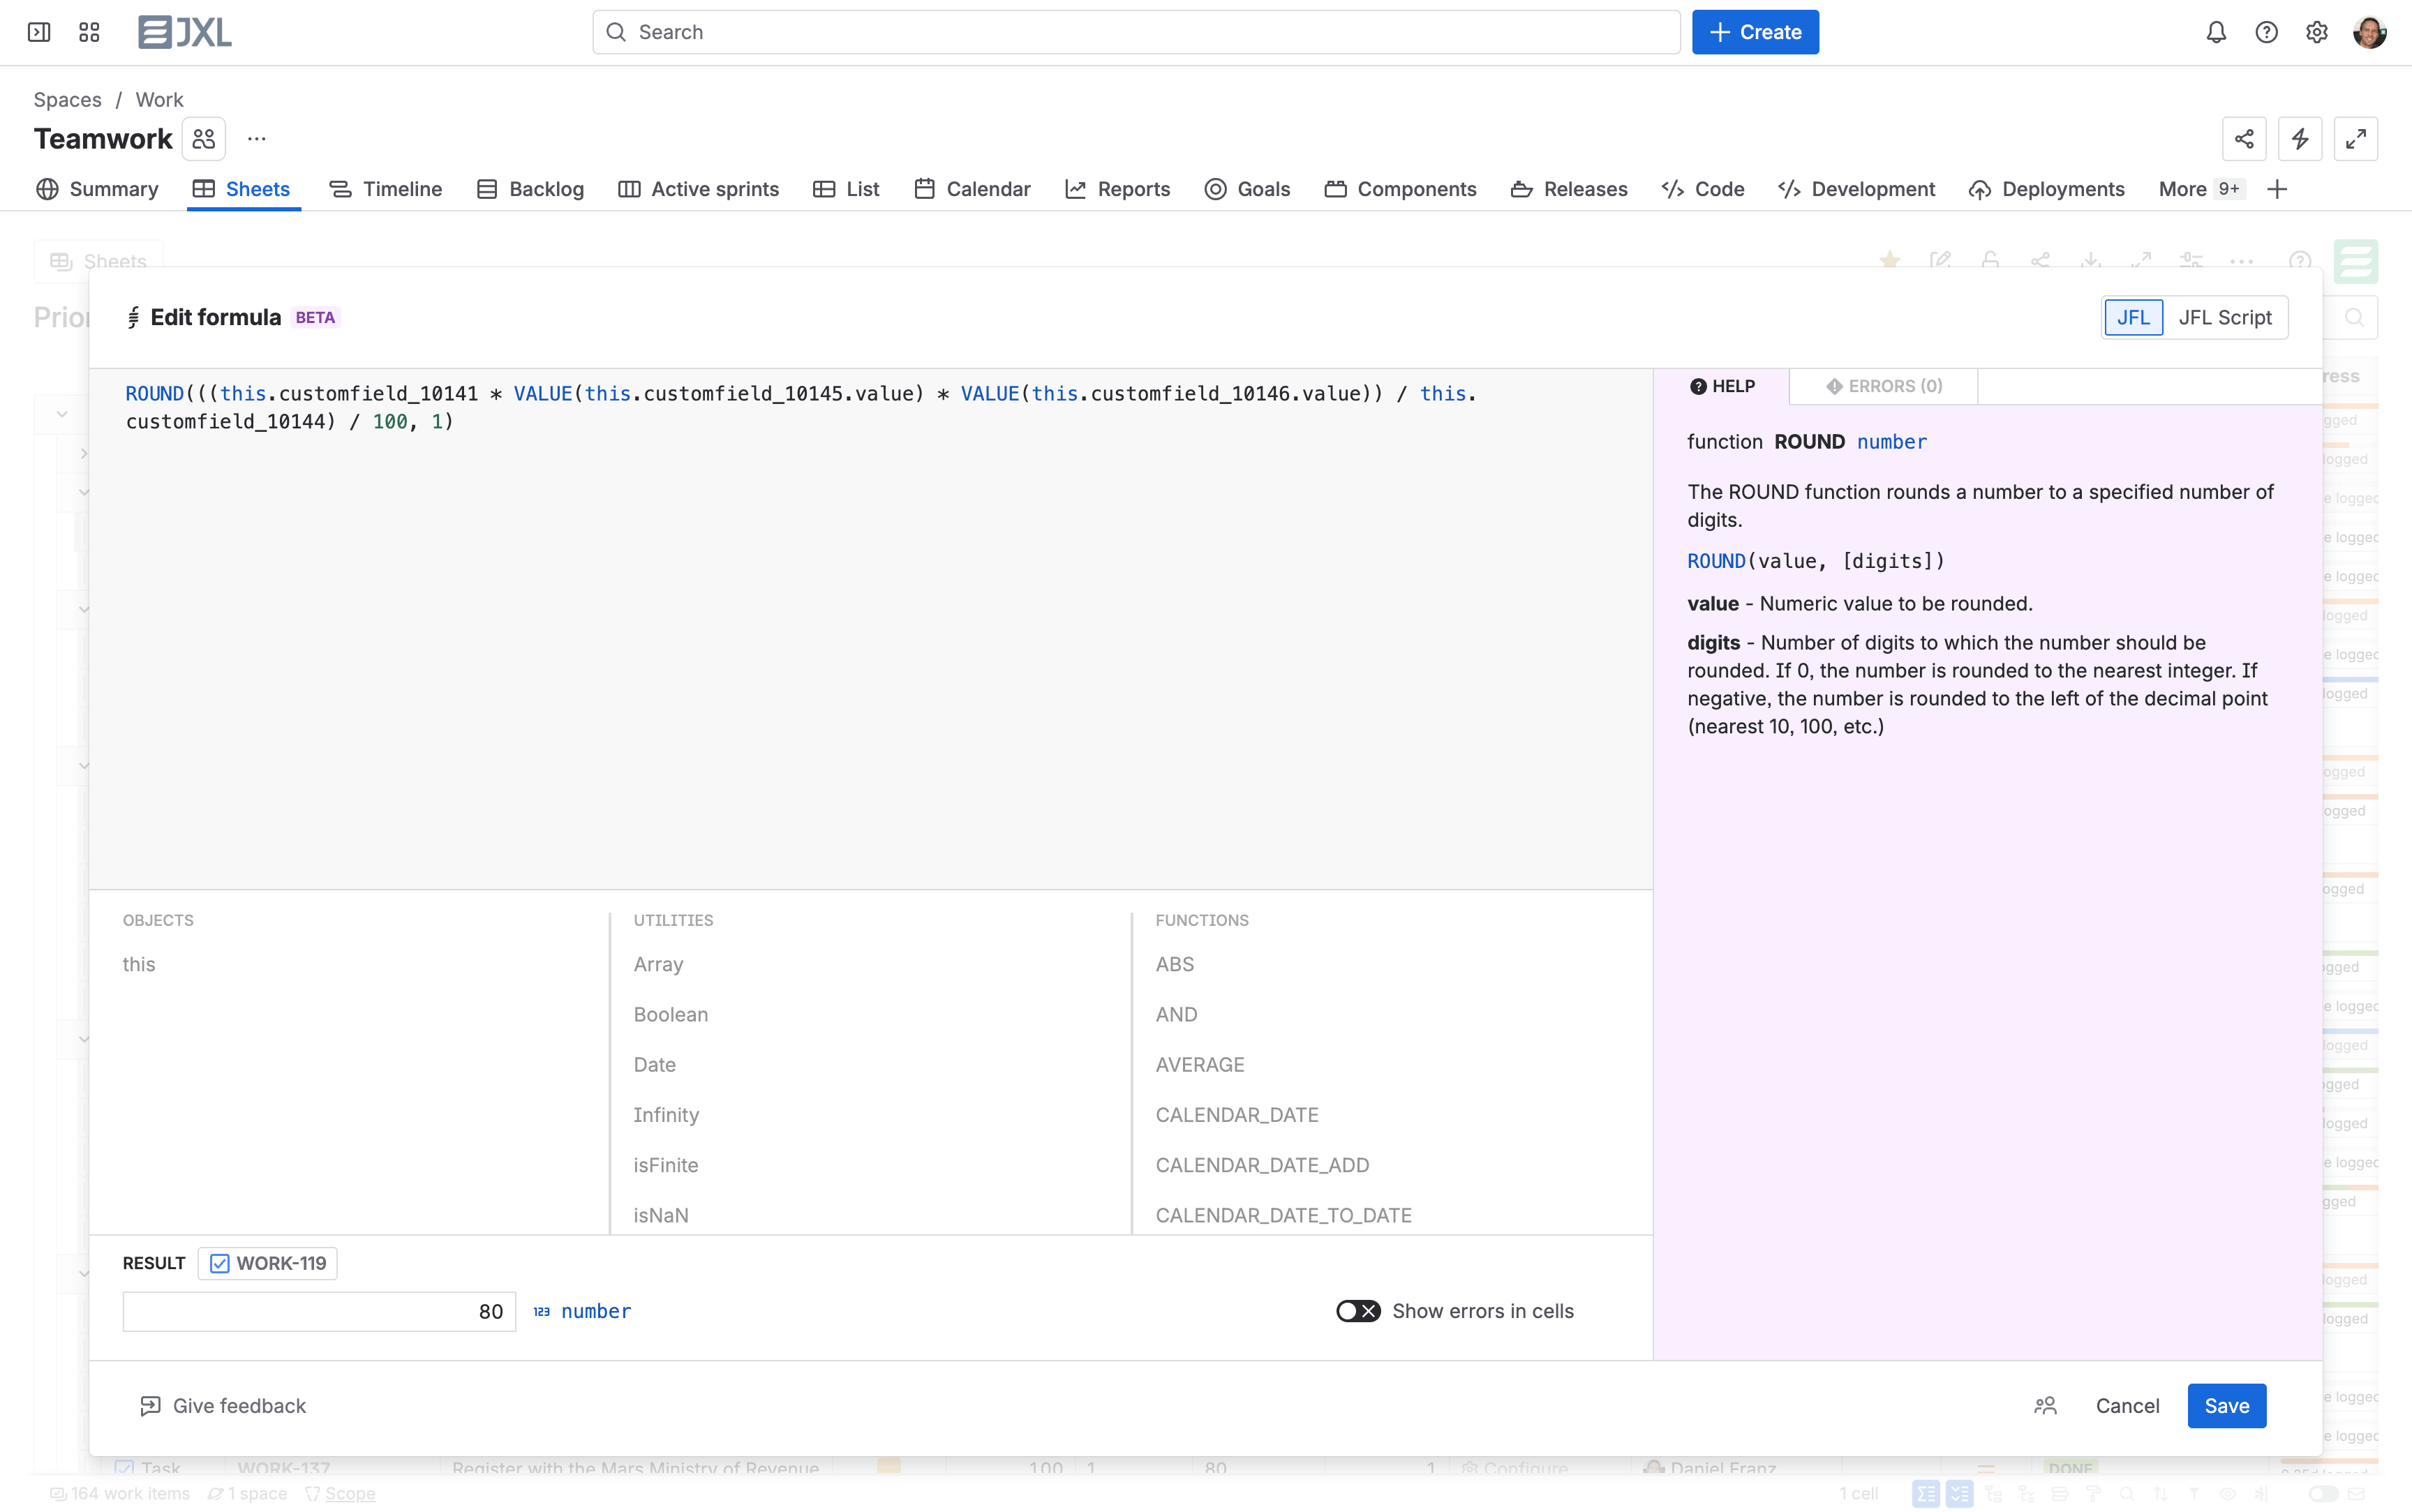Switch to the JFL mode
This screenshot has height=1512, width=2412.
point(2133,317)
